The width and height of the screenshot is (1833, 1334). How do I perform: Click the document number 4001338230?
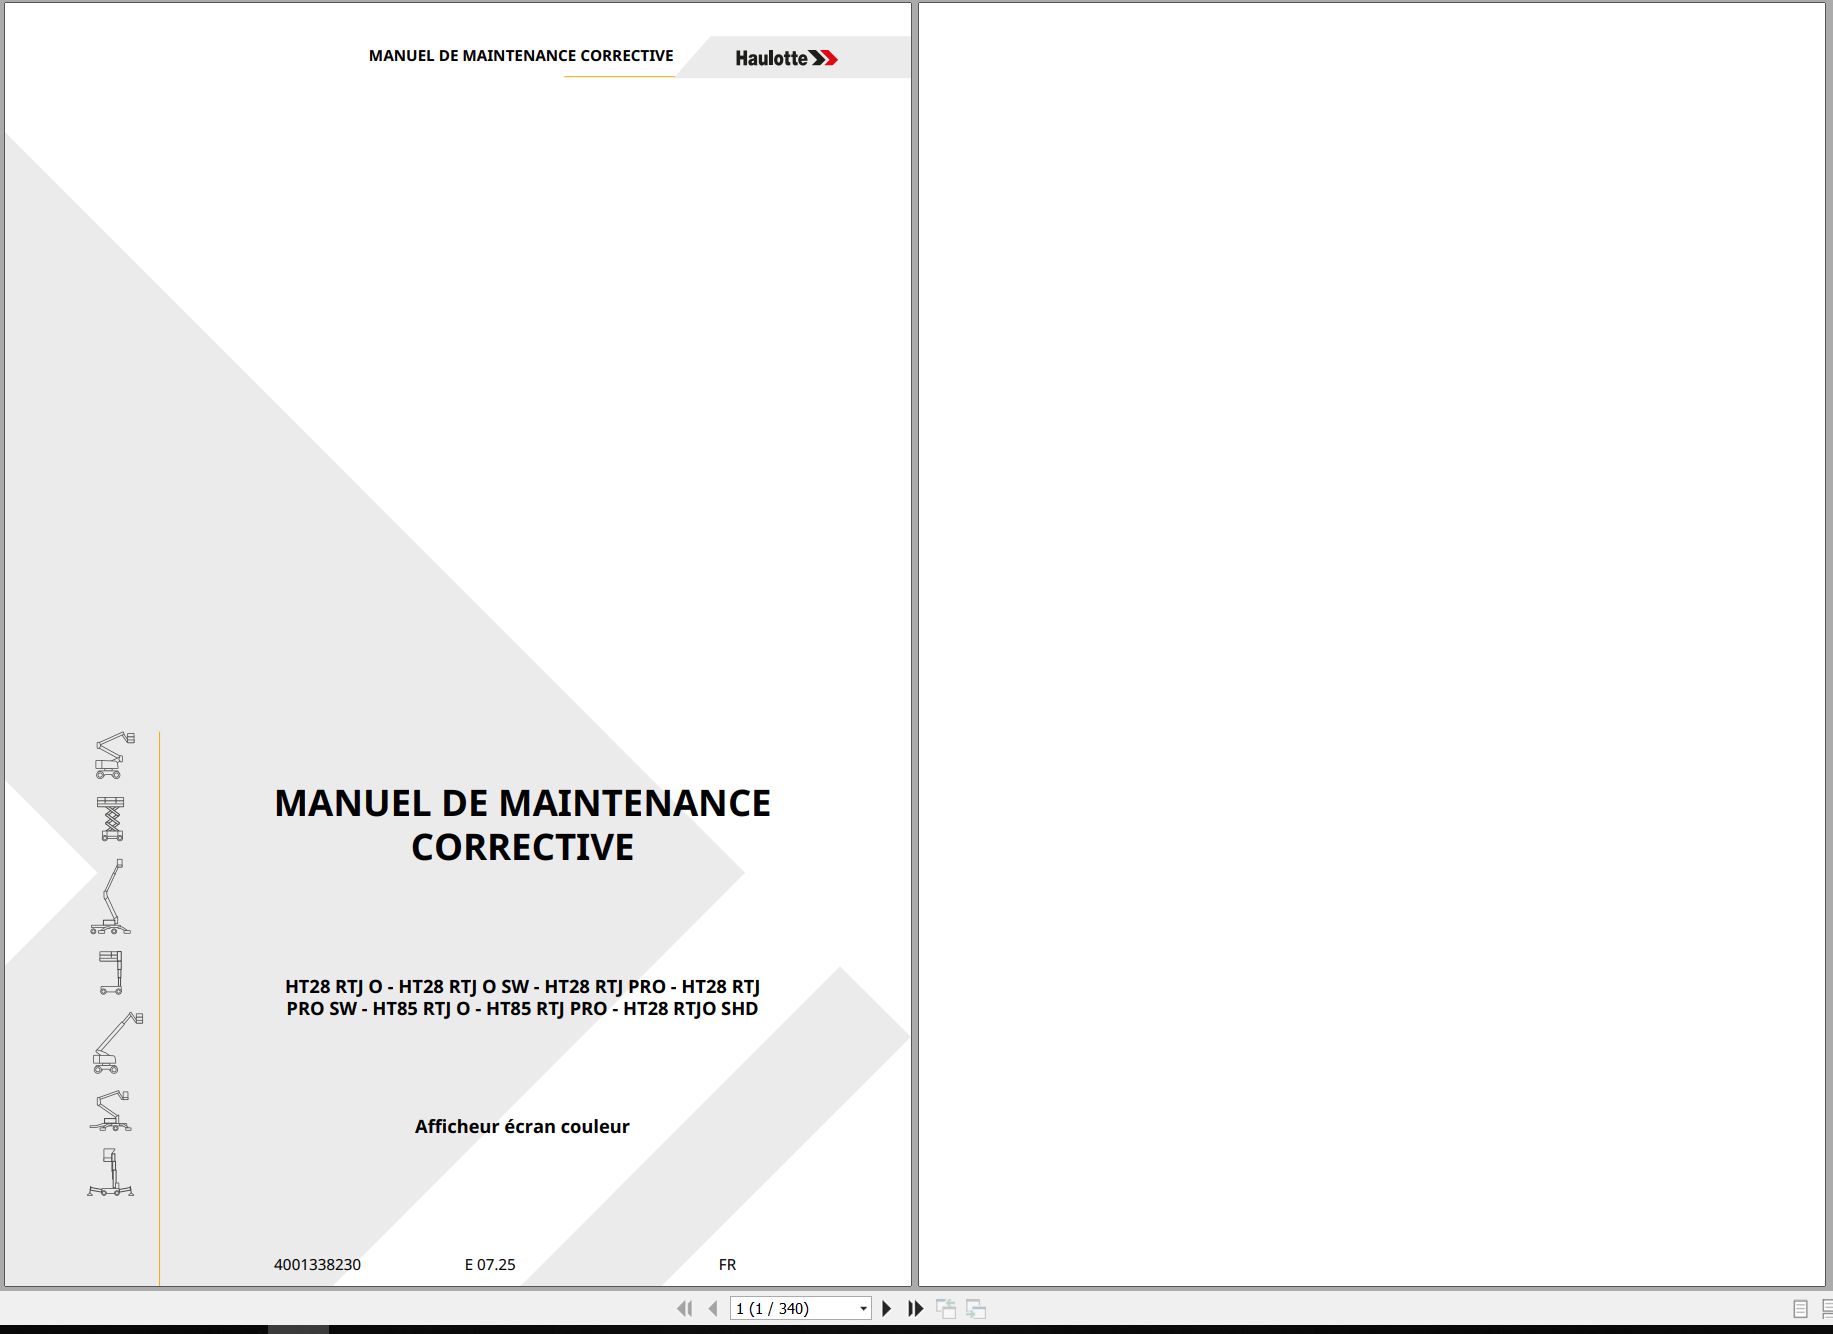pos(317,1265)
